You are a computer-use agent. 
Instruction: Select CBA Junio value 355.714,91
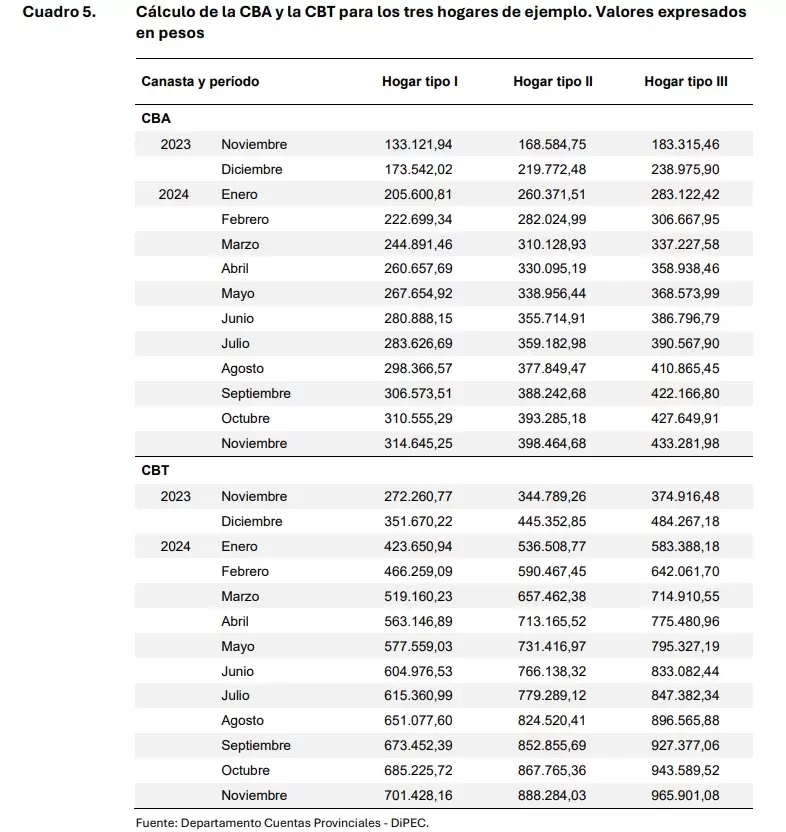click(552, 318)
